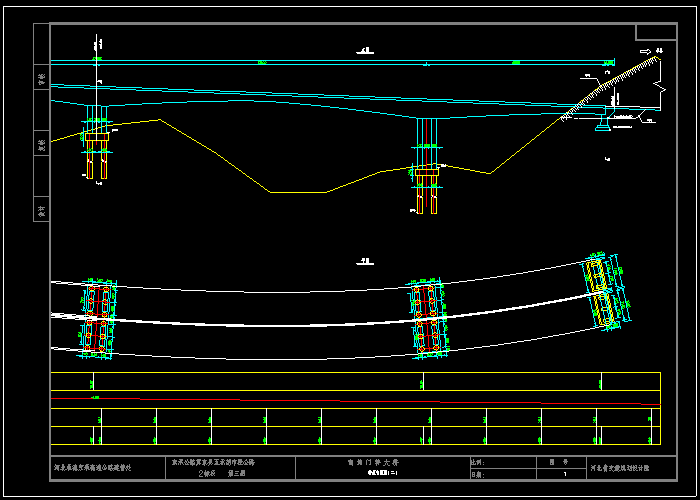Click the design institute cell at bottom right

coord(619,467)
